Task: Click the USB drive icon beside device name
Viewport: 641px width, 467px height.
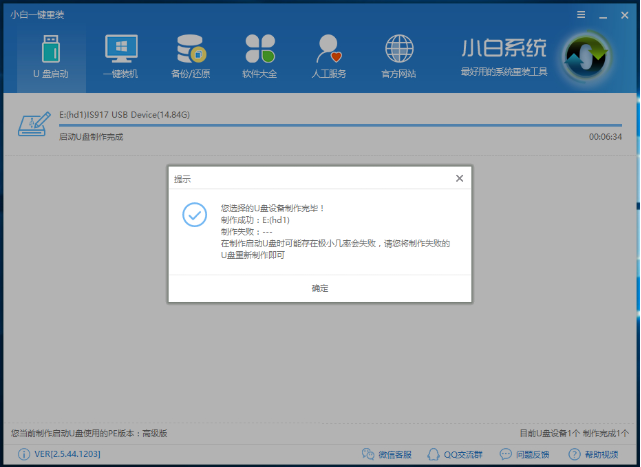Action: coord(34,124)
